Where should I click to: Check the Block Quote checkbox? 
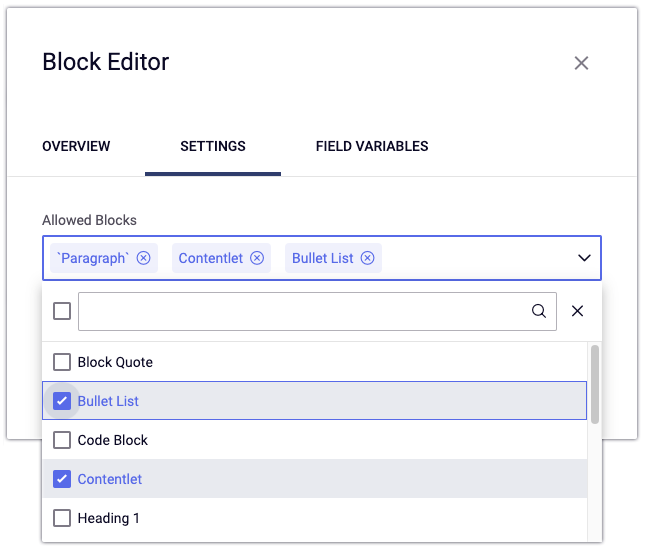coord(62,362)
